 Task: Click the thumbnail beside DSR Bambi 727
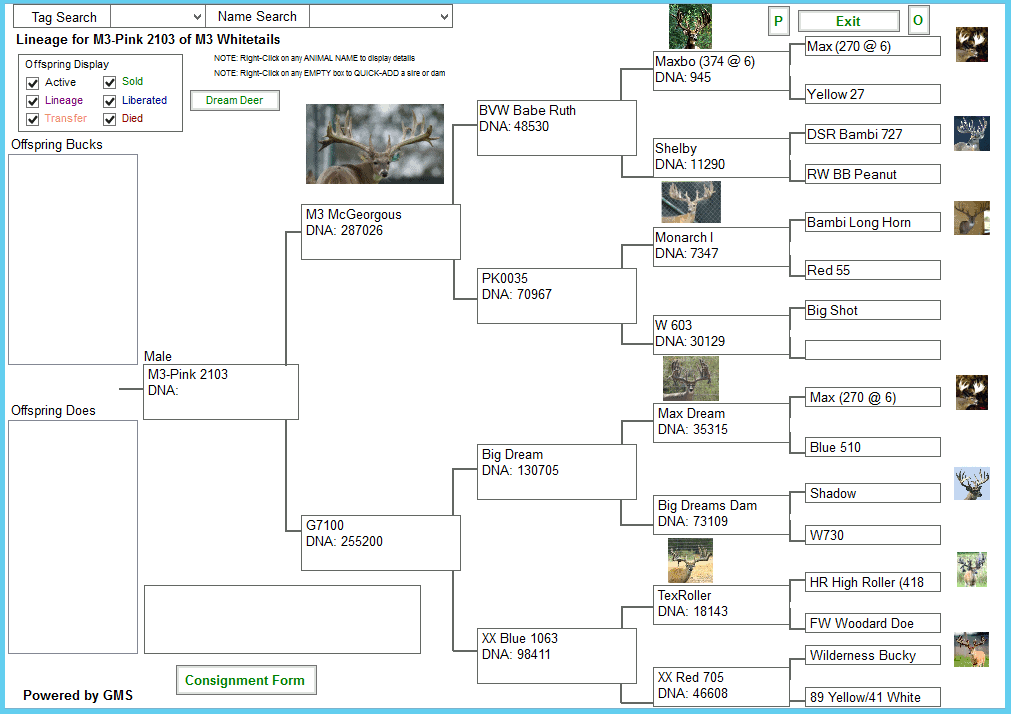(x=971, y=134)
